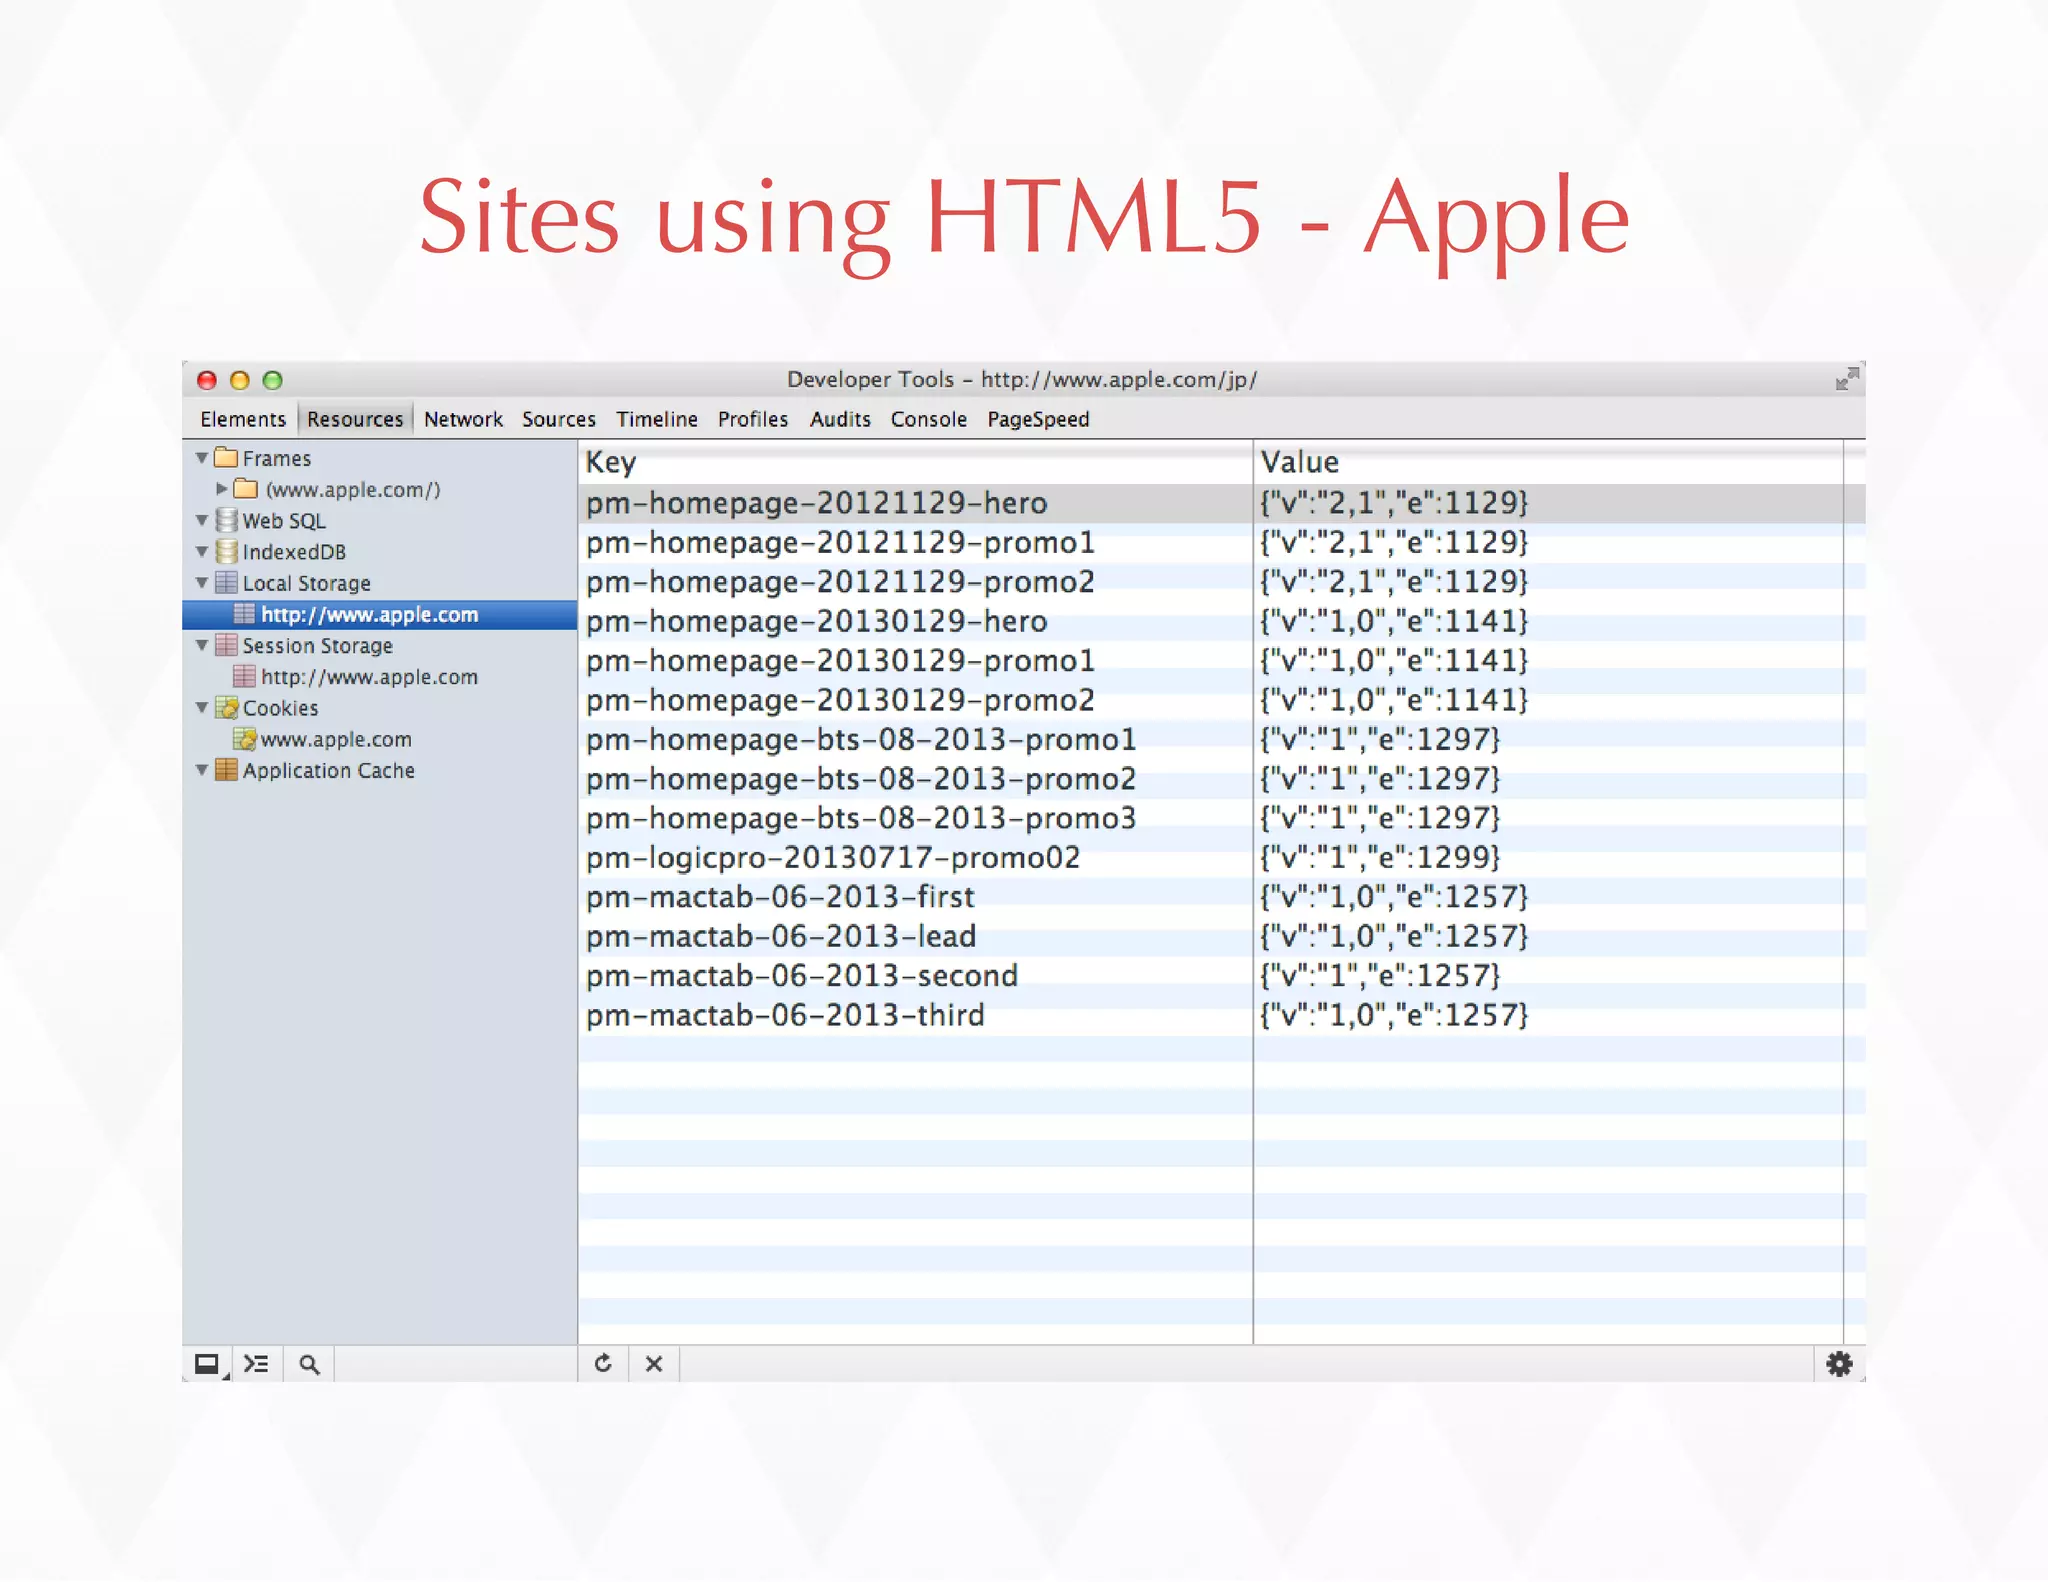Collapse the Cookies section arrow
This screenshot has width=2048, height=1582.
202,708
